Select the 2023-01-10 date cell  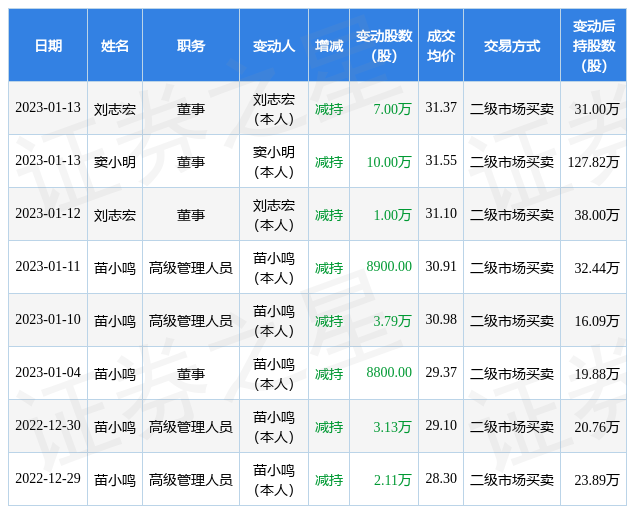pos(48,320)
